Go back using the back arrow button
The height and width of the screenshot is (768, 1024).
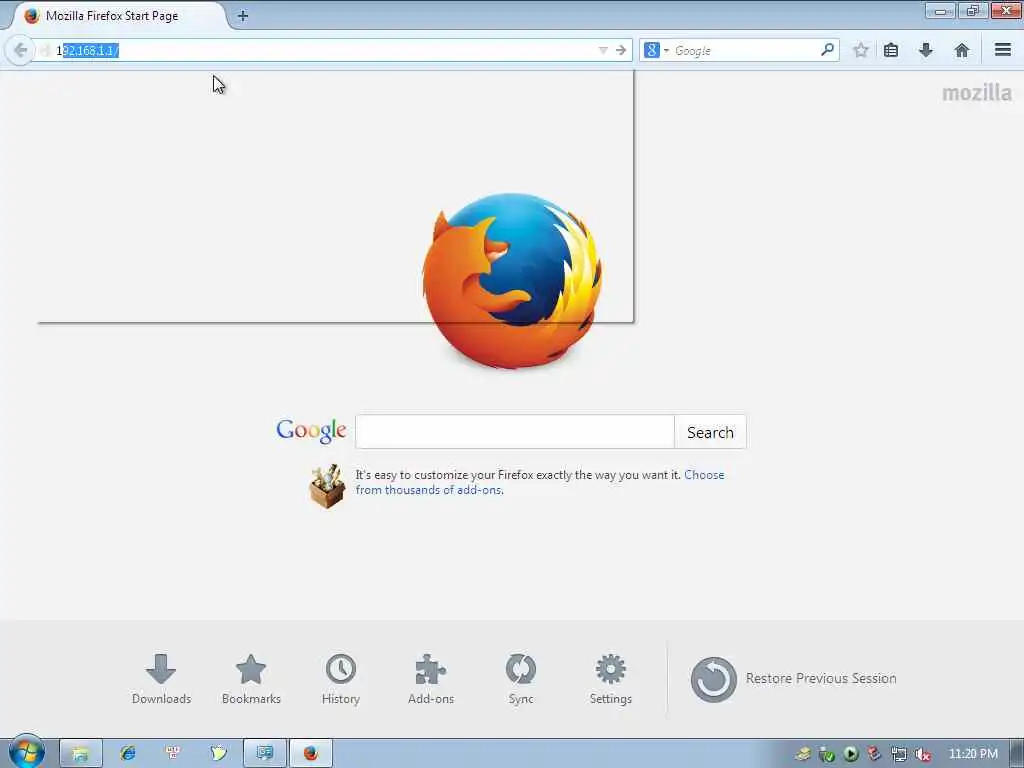click(20, 50)
